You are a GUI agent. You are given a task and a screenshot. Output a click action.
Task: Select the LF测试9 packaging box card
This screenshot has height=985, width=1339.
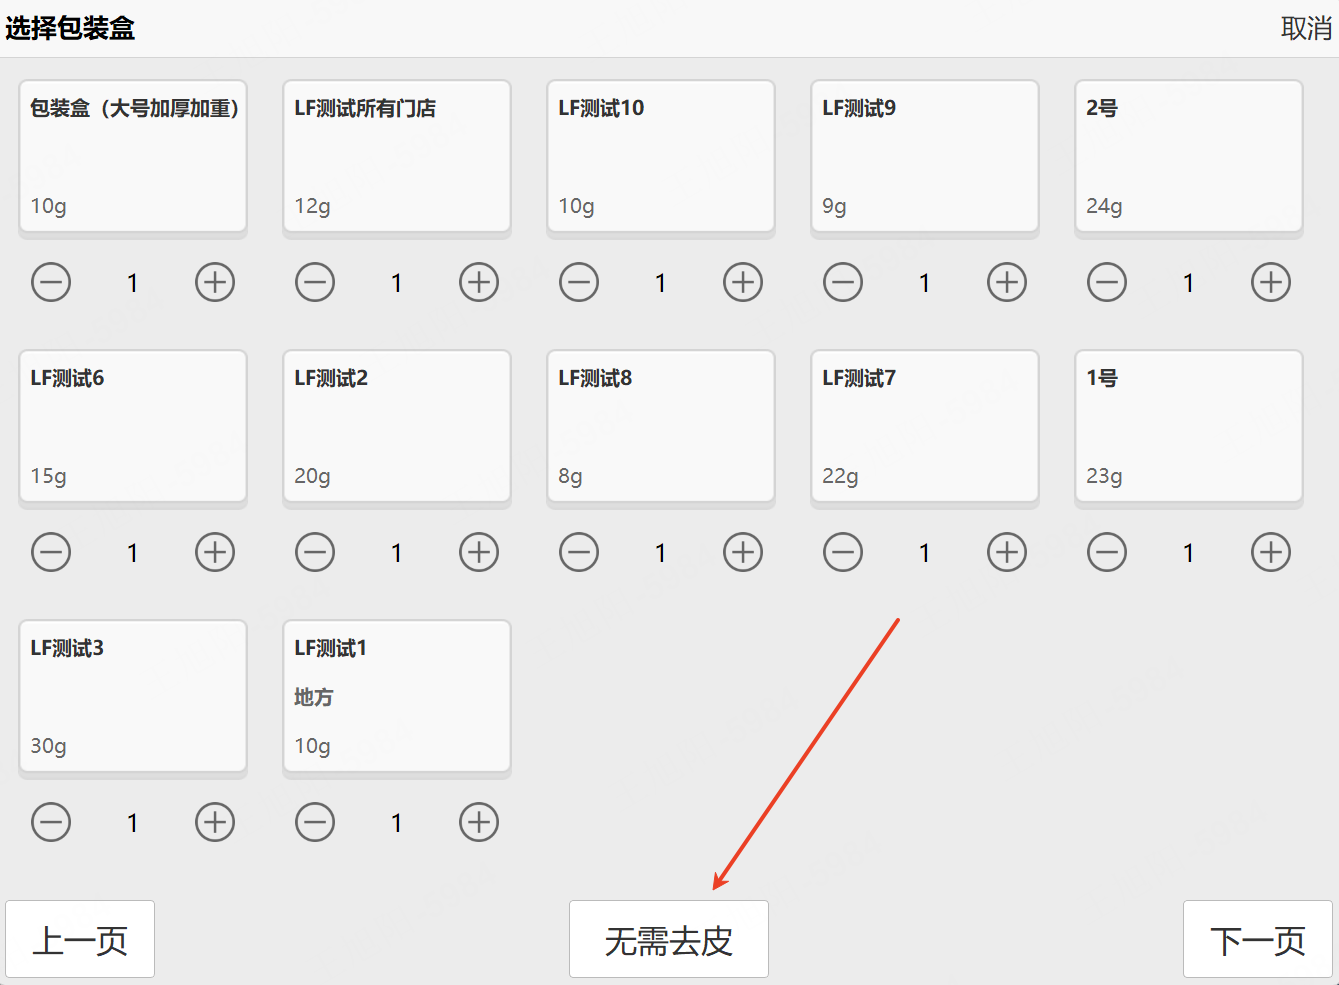[x=924, y=156]
